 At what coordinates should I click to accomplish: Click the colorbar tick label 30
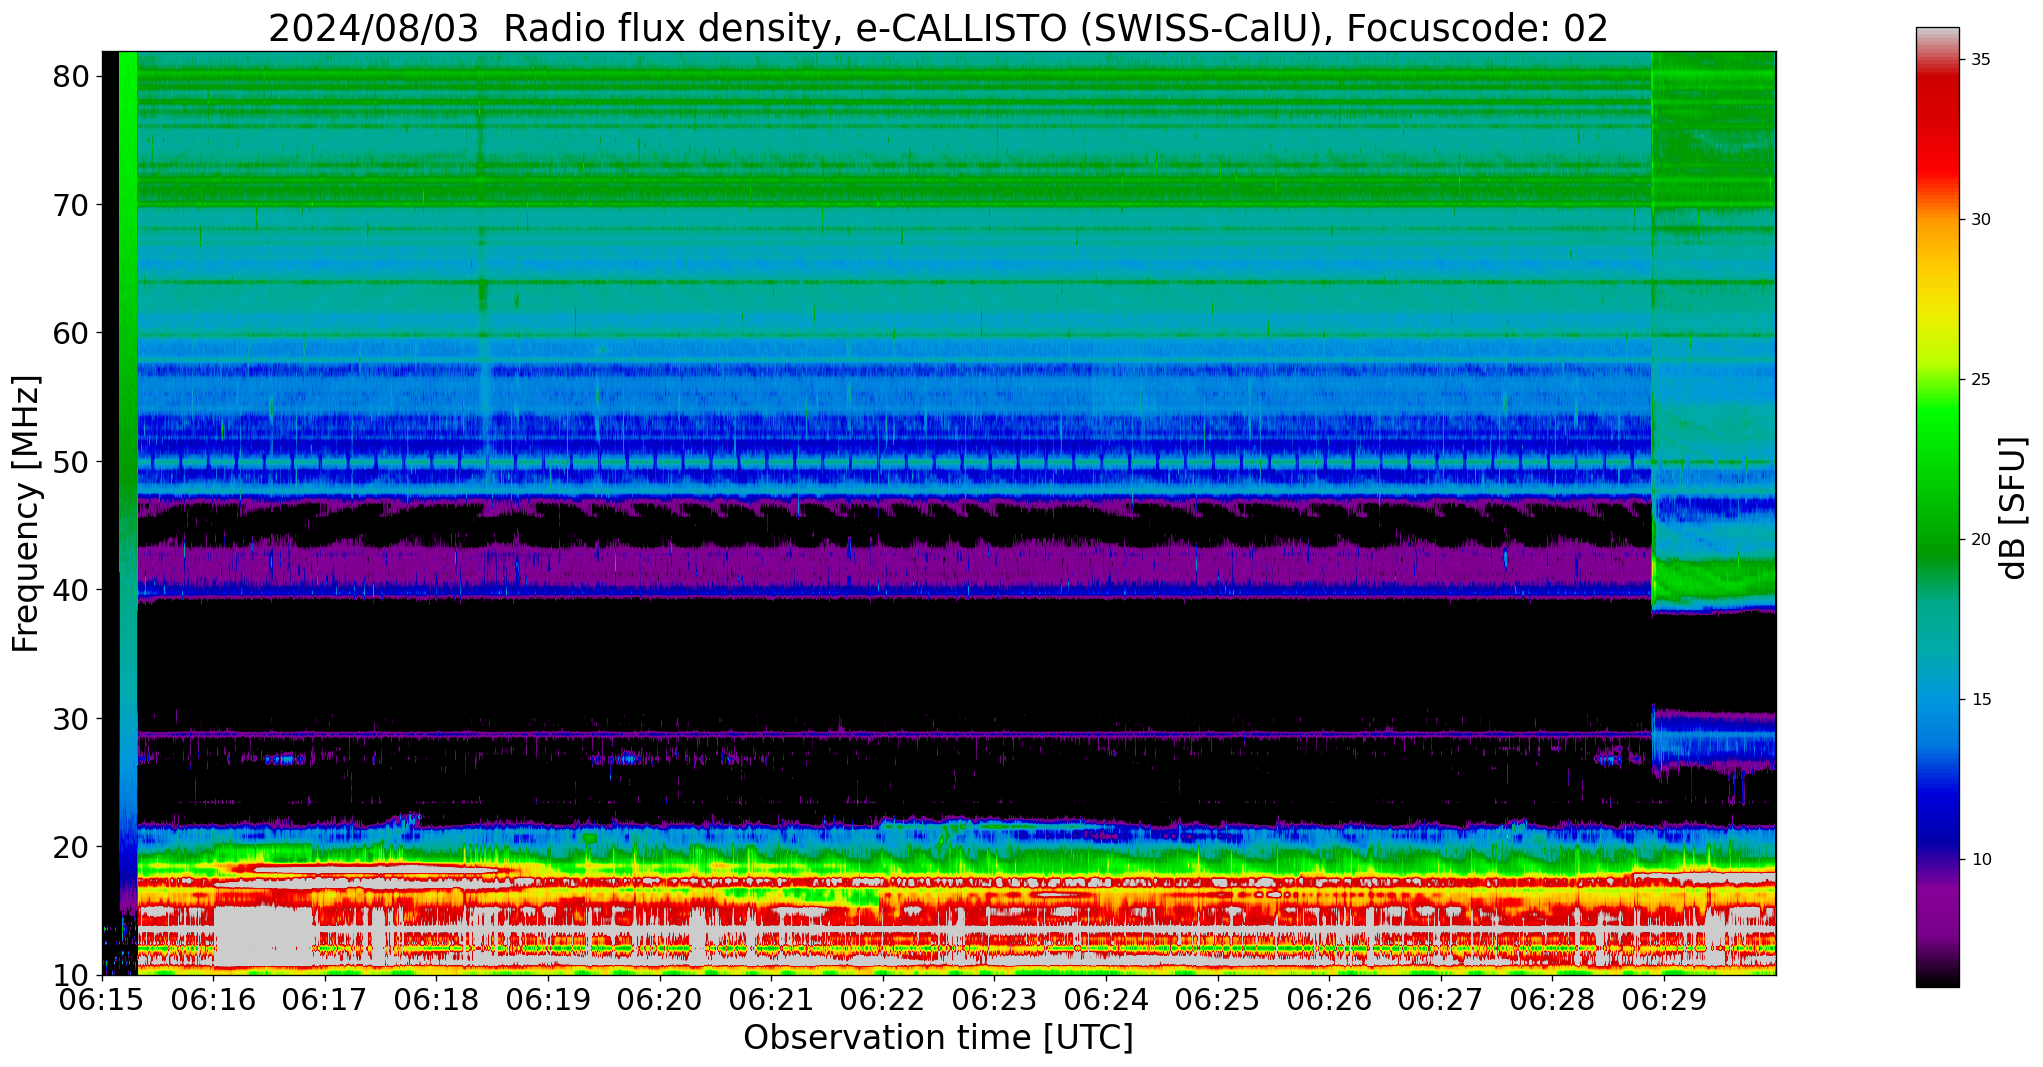tap(1981, 220)
